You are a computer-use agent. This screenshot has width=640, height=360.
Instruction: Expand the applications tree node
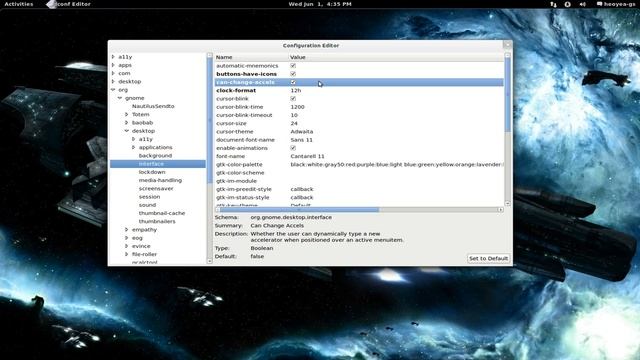133,147
